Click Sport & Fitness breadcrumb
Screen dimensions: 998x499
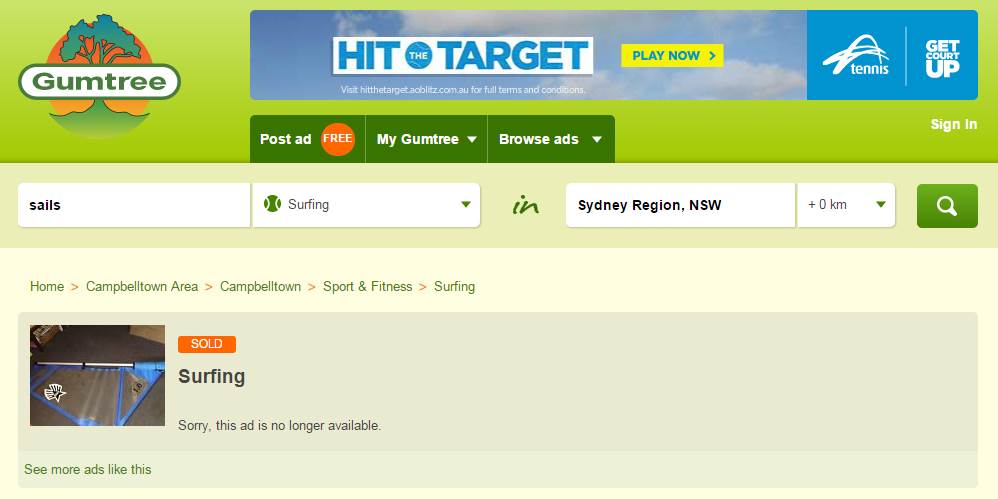[x=367, y=286]
